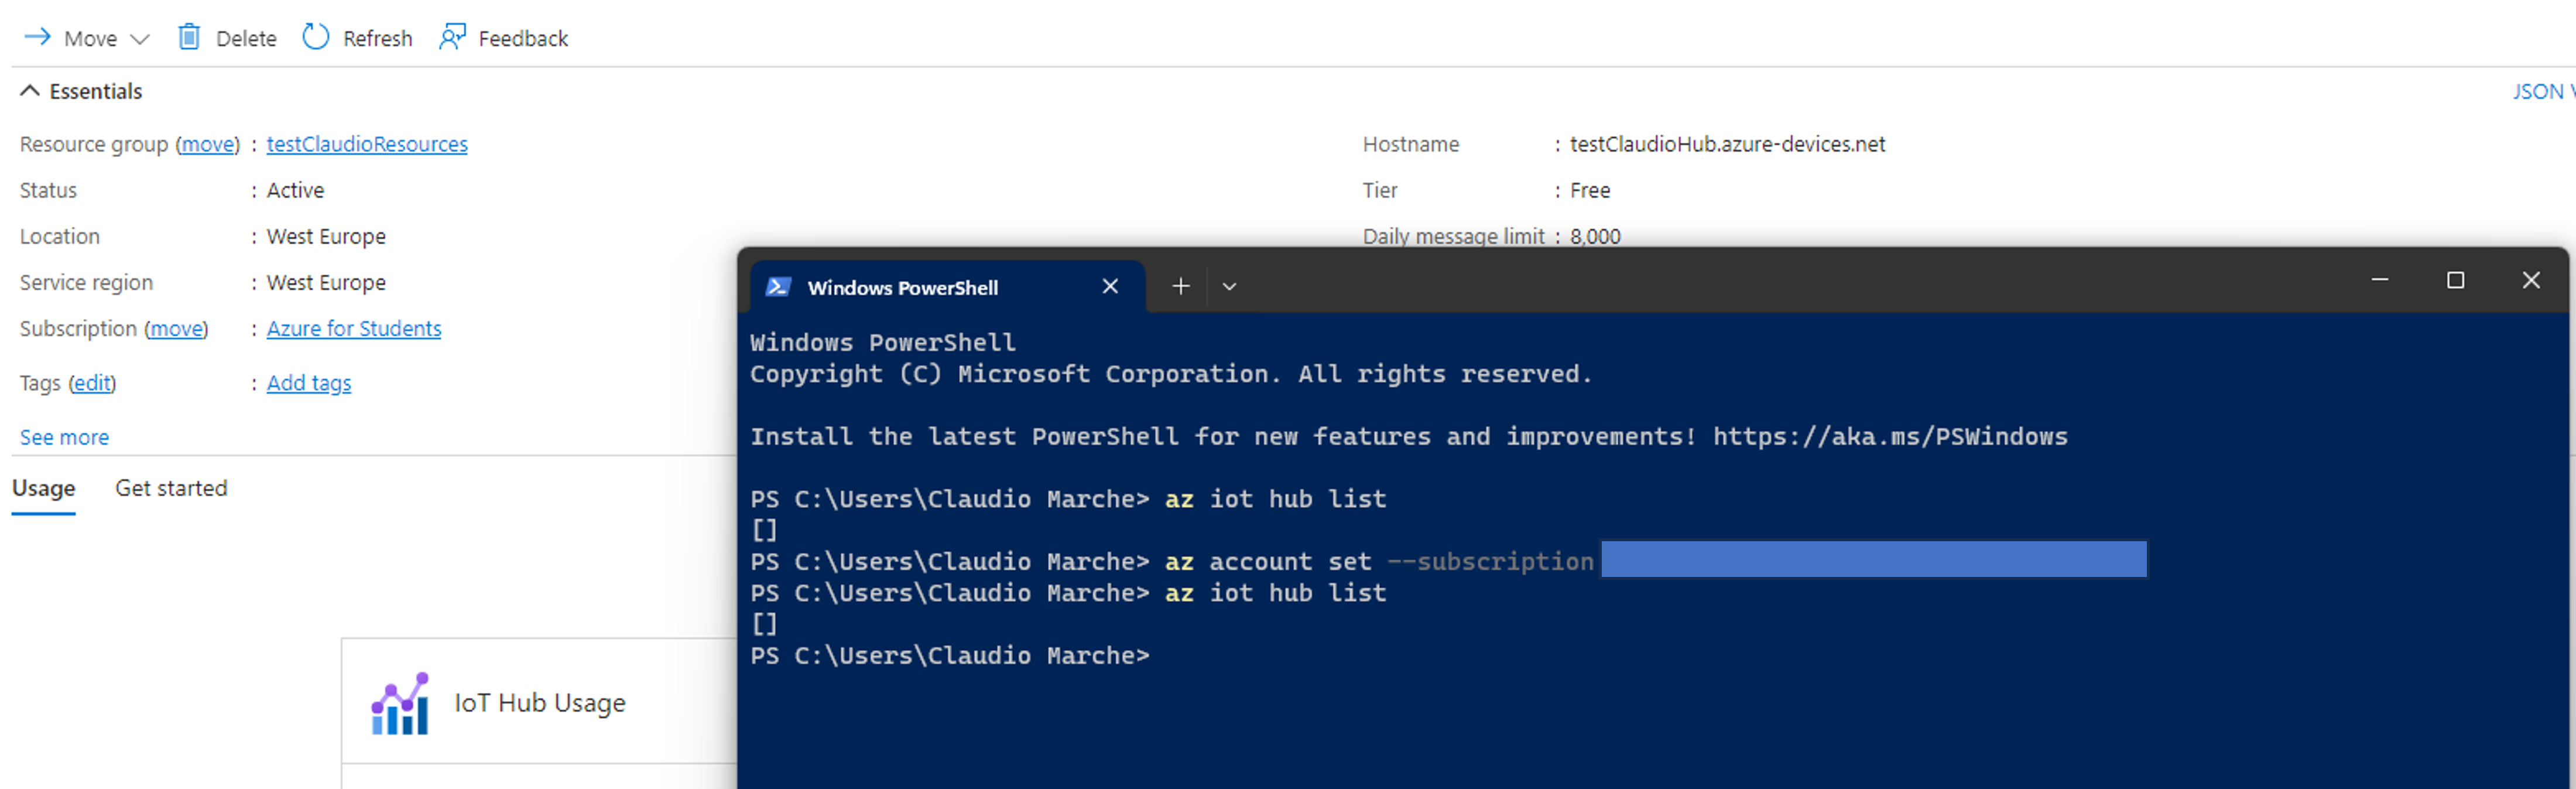Open a new terminal tab with the plus icon
2576x789 pixels.
pyautogui.click(x=1180, y=286)
